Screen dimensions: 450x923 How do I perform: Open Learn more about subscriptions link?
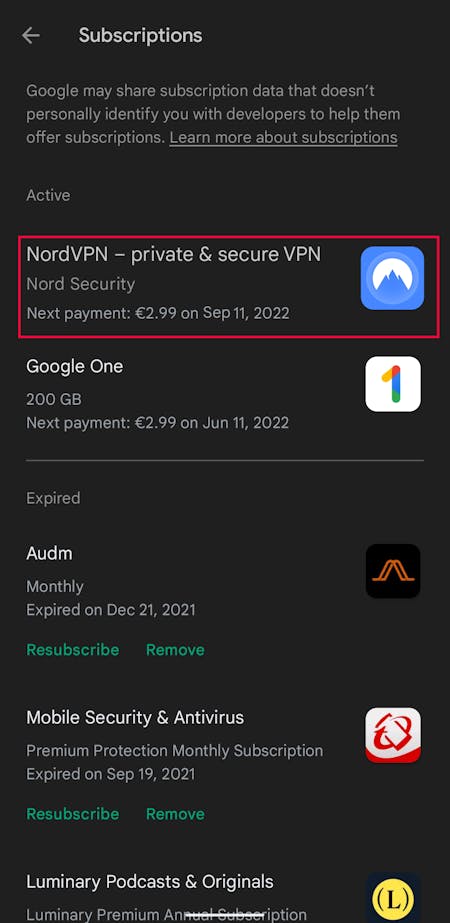coord(283,138)
